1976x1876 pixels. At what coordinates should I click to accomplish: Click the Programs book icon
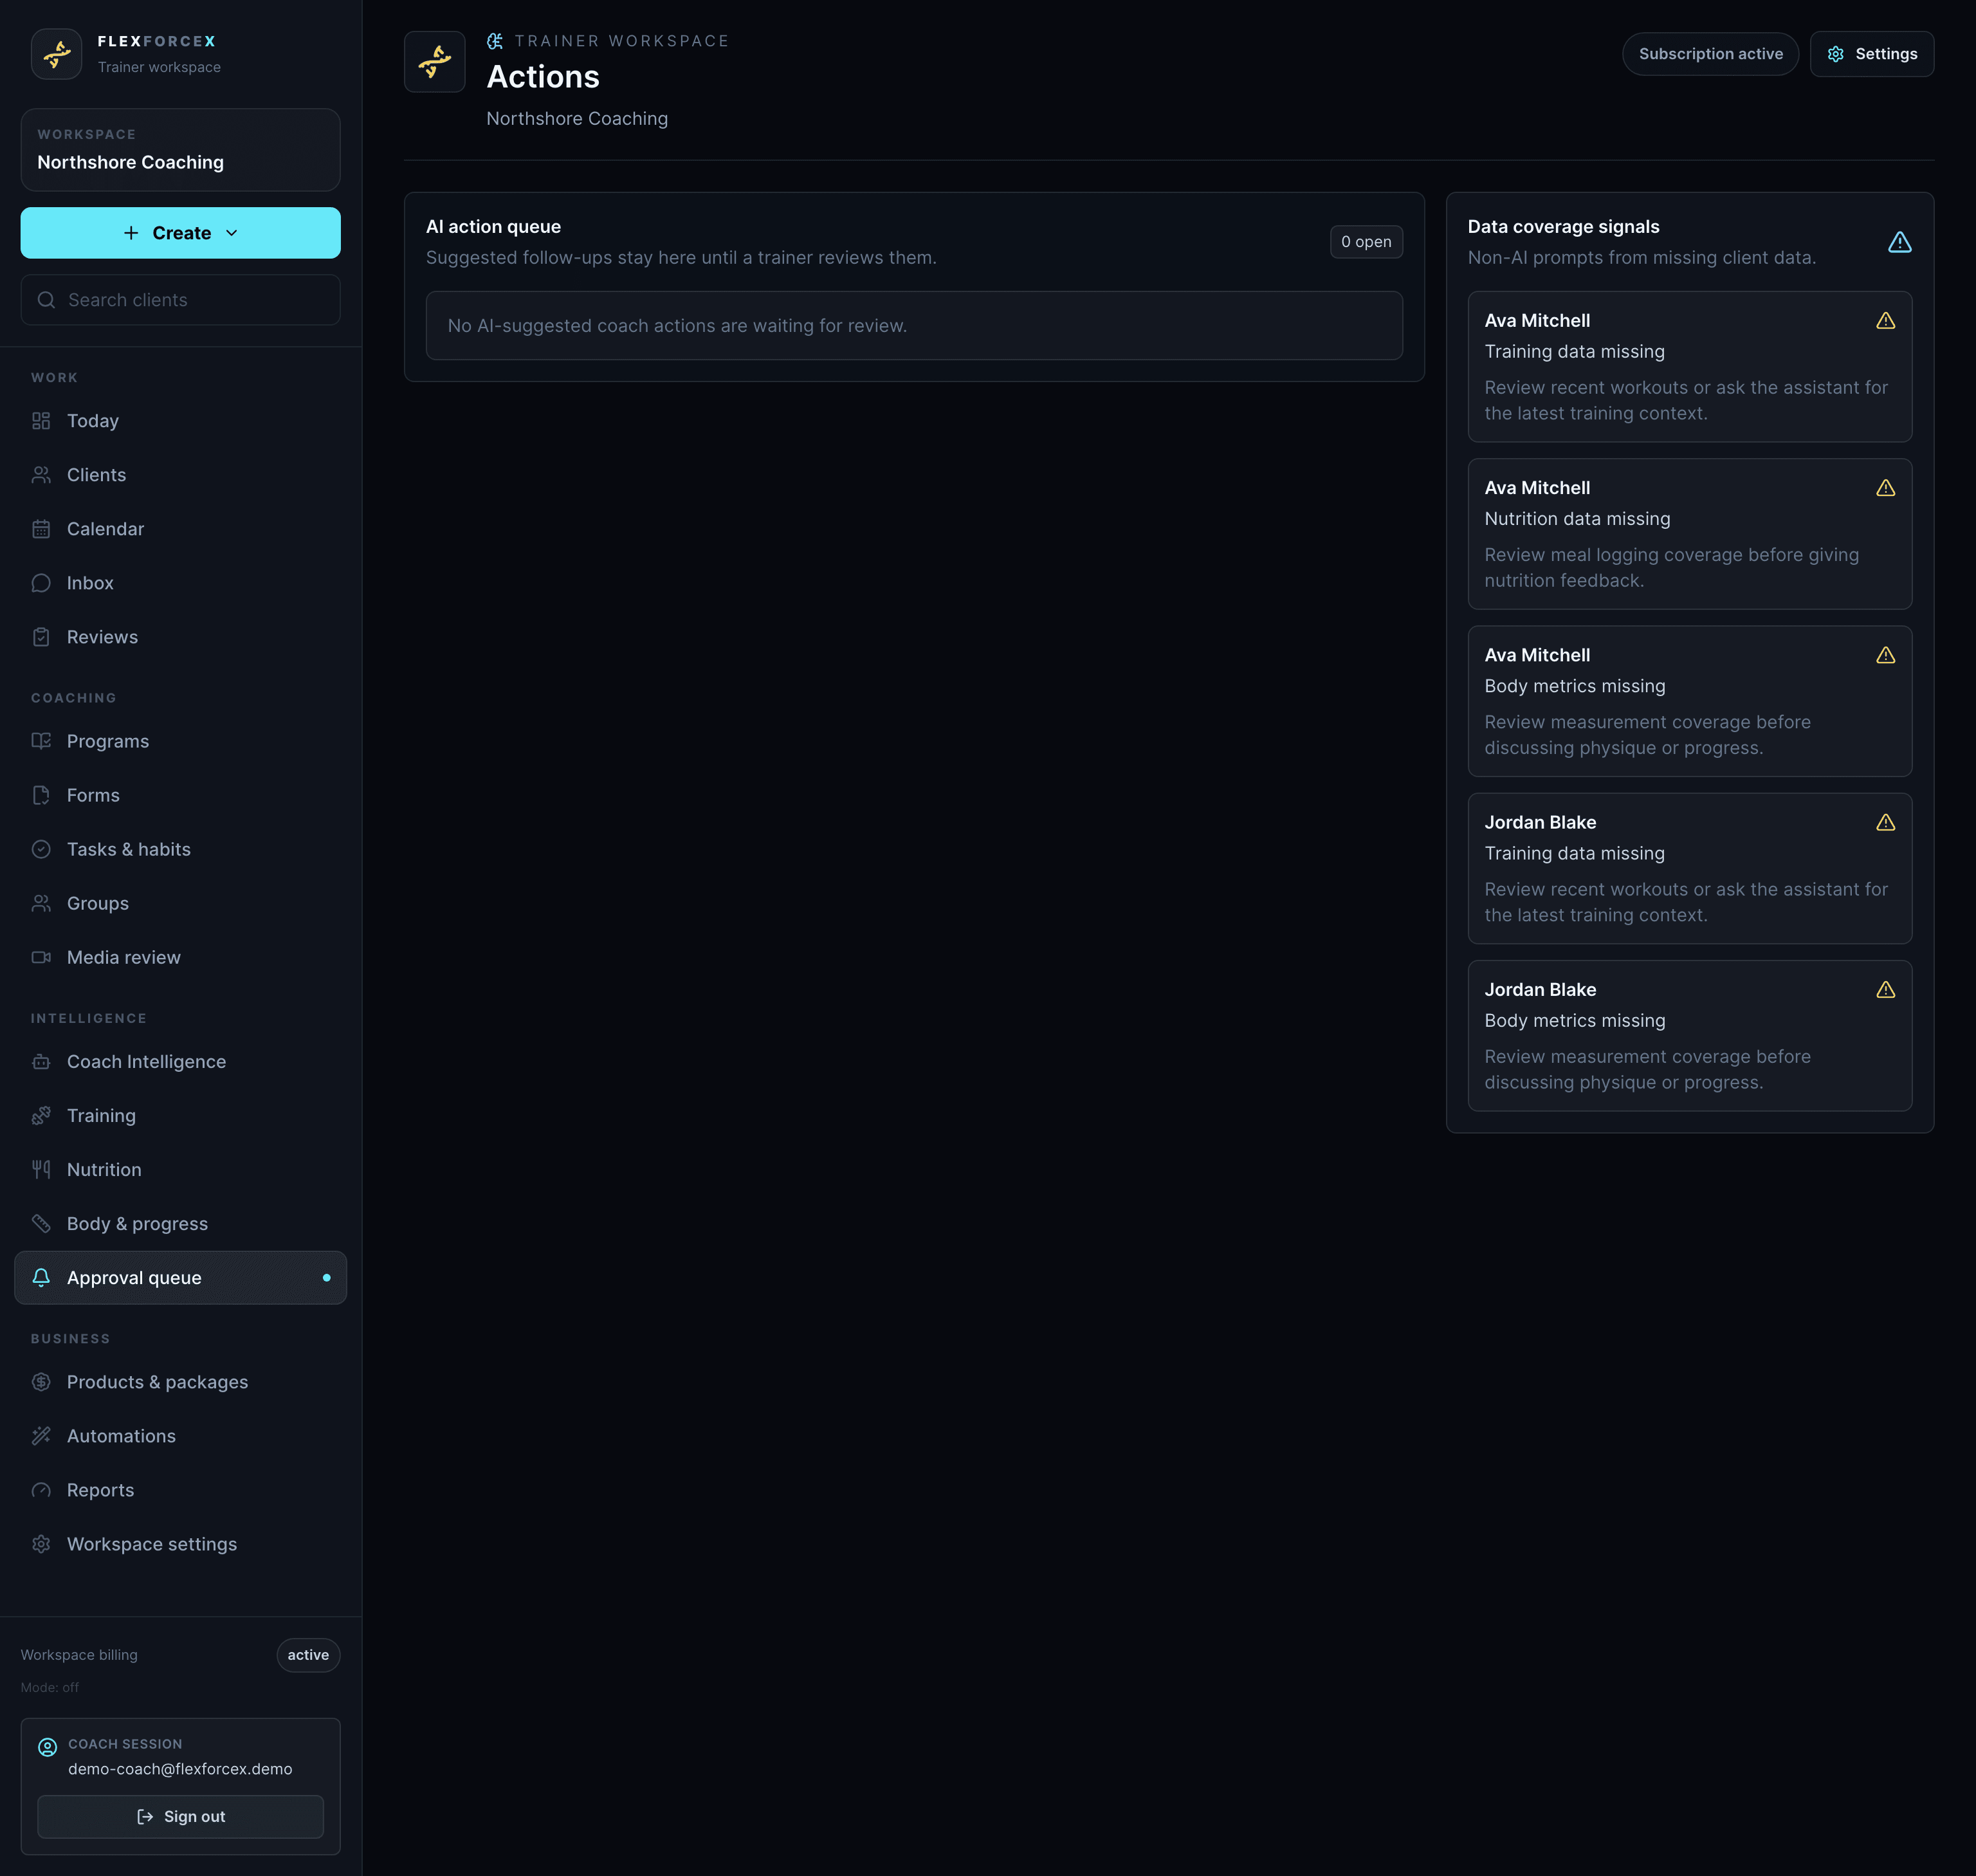[41, 741]
